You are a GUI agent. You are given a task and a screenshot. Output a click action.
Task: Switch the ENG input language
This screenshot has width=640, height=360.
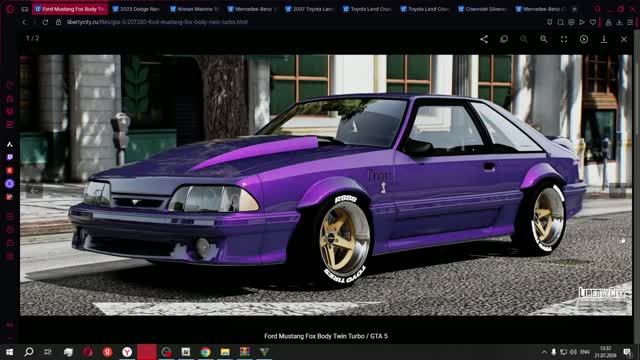(x=585, y=352)
